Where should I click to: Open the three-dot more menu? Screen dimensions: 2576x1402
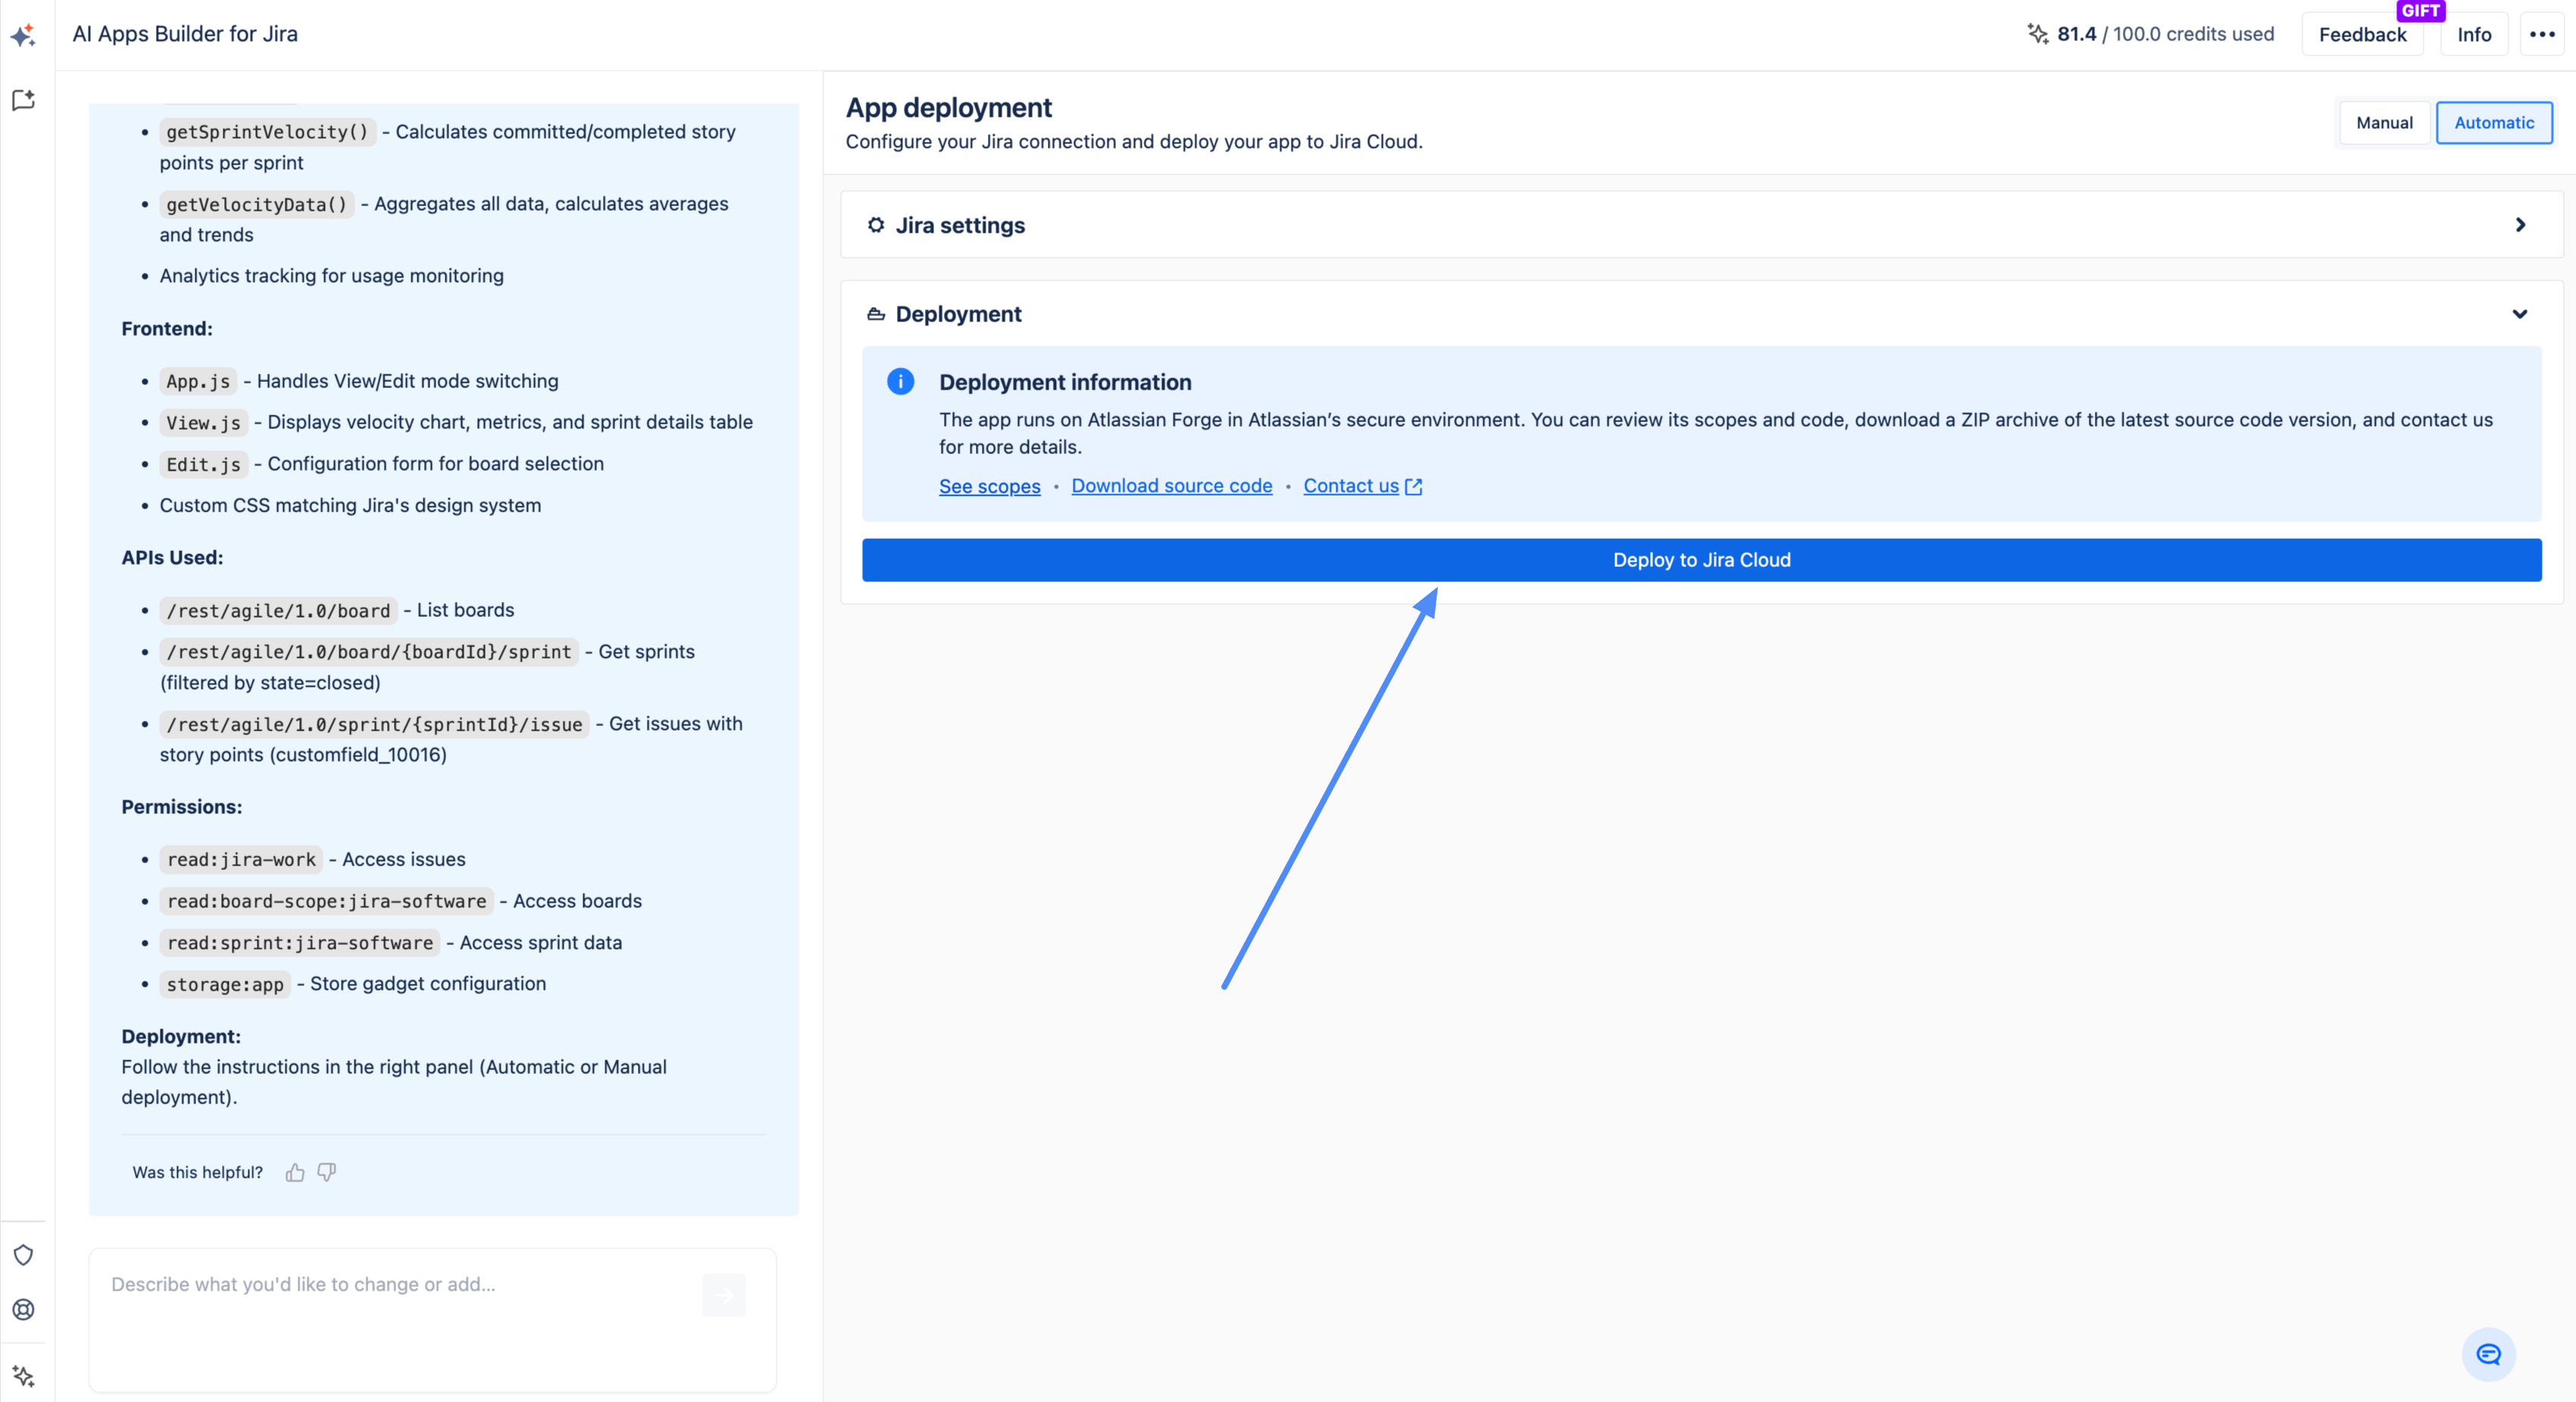pos(2542,35)
